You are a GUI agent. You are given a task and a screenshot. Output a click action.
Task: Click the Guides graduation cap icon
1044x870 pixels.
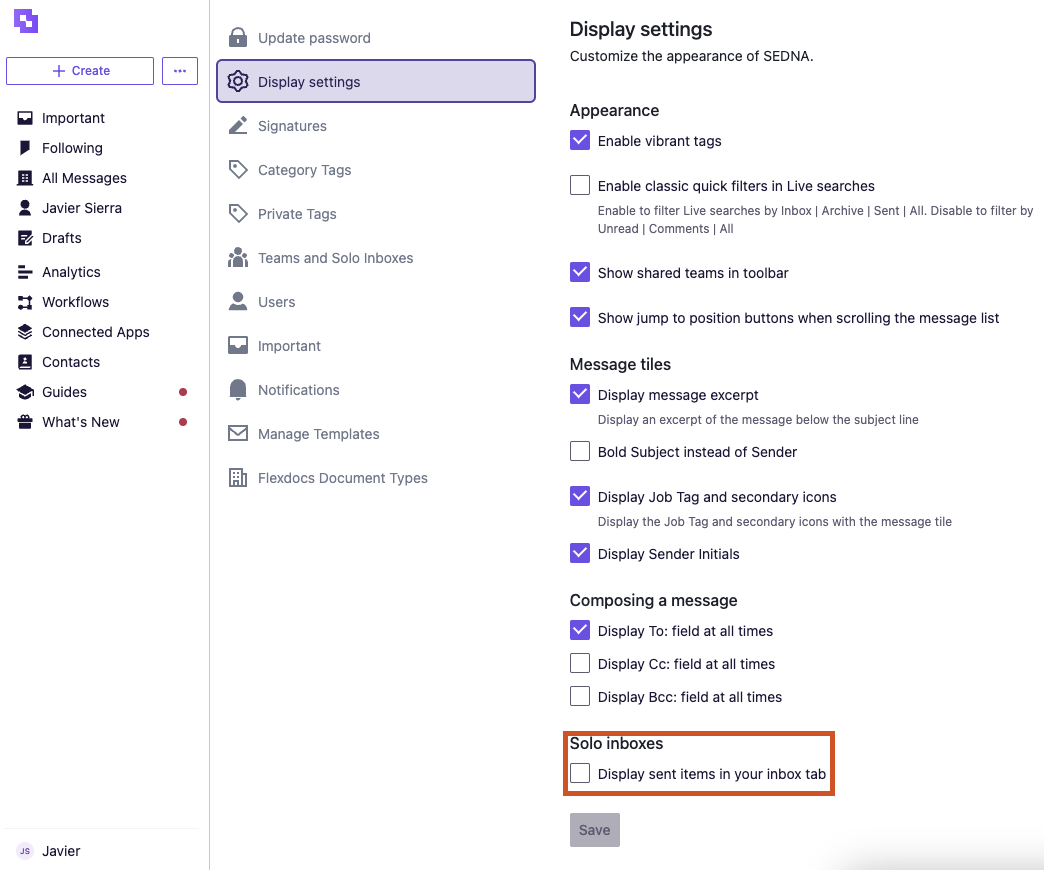click(25, 391)
